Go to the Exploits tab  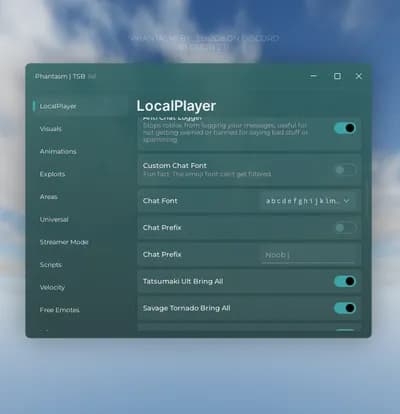(x=52, y=174)
